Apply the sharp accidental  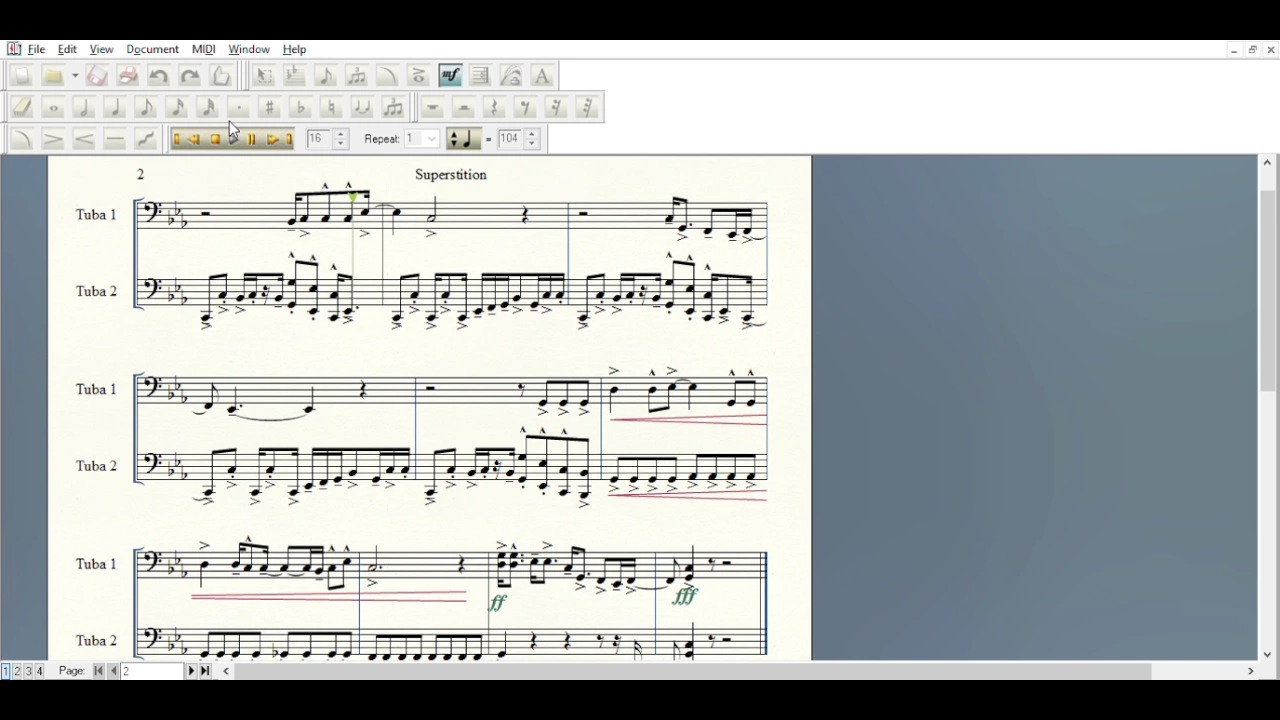(270, 107)
